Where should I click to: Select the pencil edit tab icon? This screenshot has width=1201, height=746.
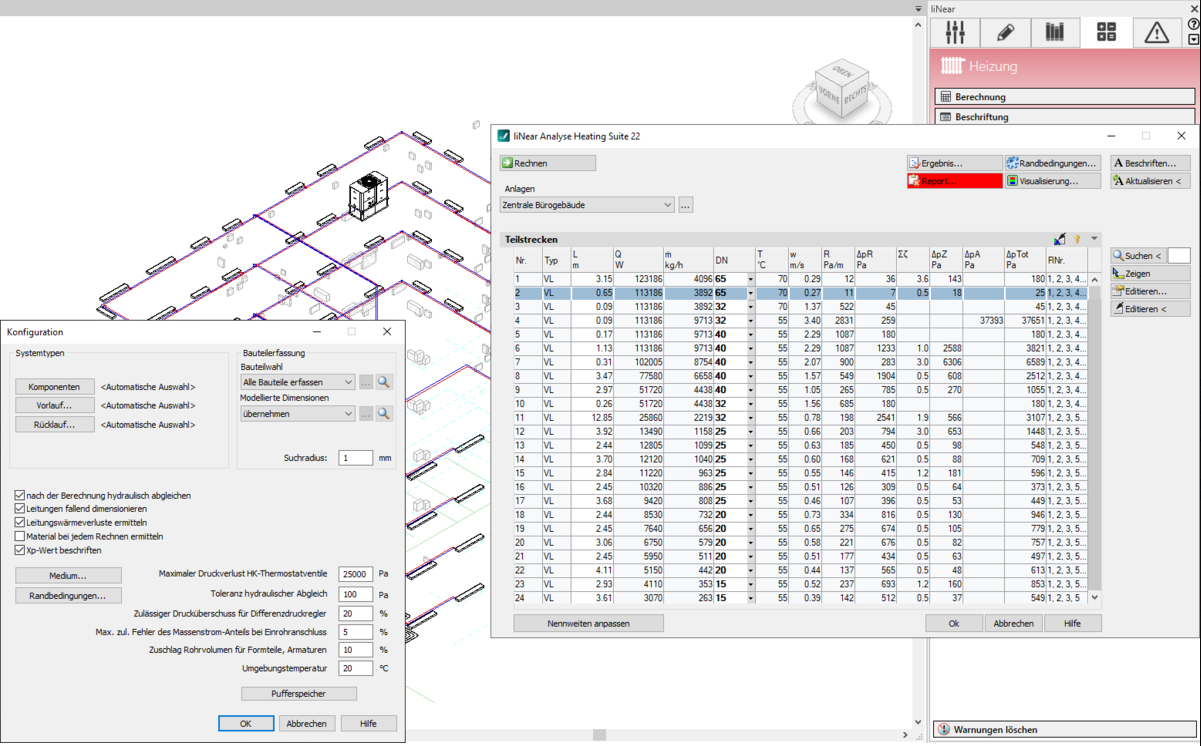click(x=1005, y=32)
